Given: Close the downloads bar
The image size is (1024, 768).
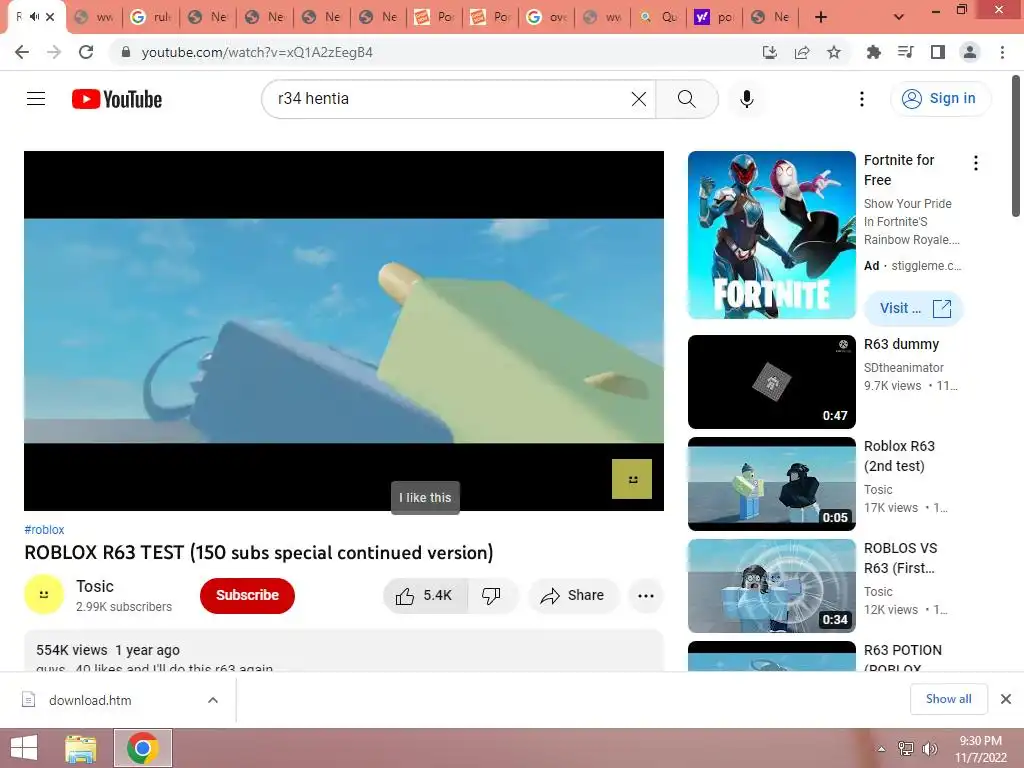Looking at the screenshot, I should point(1006,699).
